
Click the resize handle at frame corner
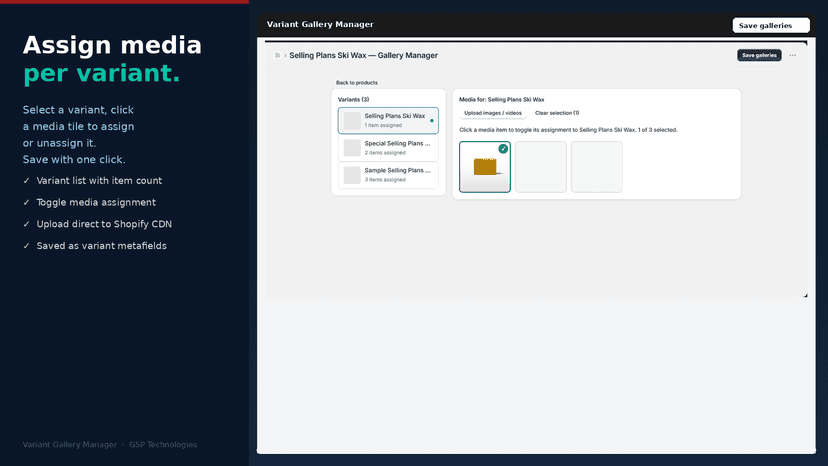[x=805, y=295]
